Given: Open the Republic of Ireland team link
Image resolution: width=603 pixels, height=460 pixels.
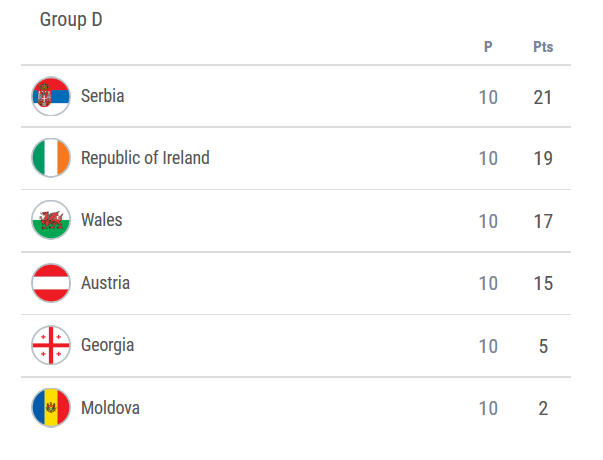Looking at the screenshot, I should [145, 158].
